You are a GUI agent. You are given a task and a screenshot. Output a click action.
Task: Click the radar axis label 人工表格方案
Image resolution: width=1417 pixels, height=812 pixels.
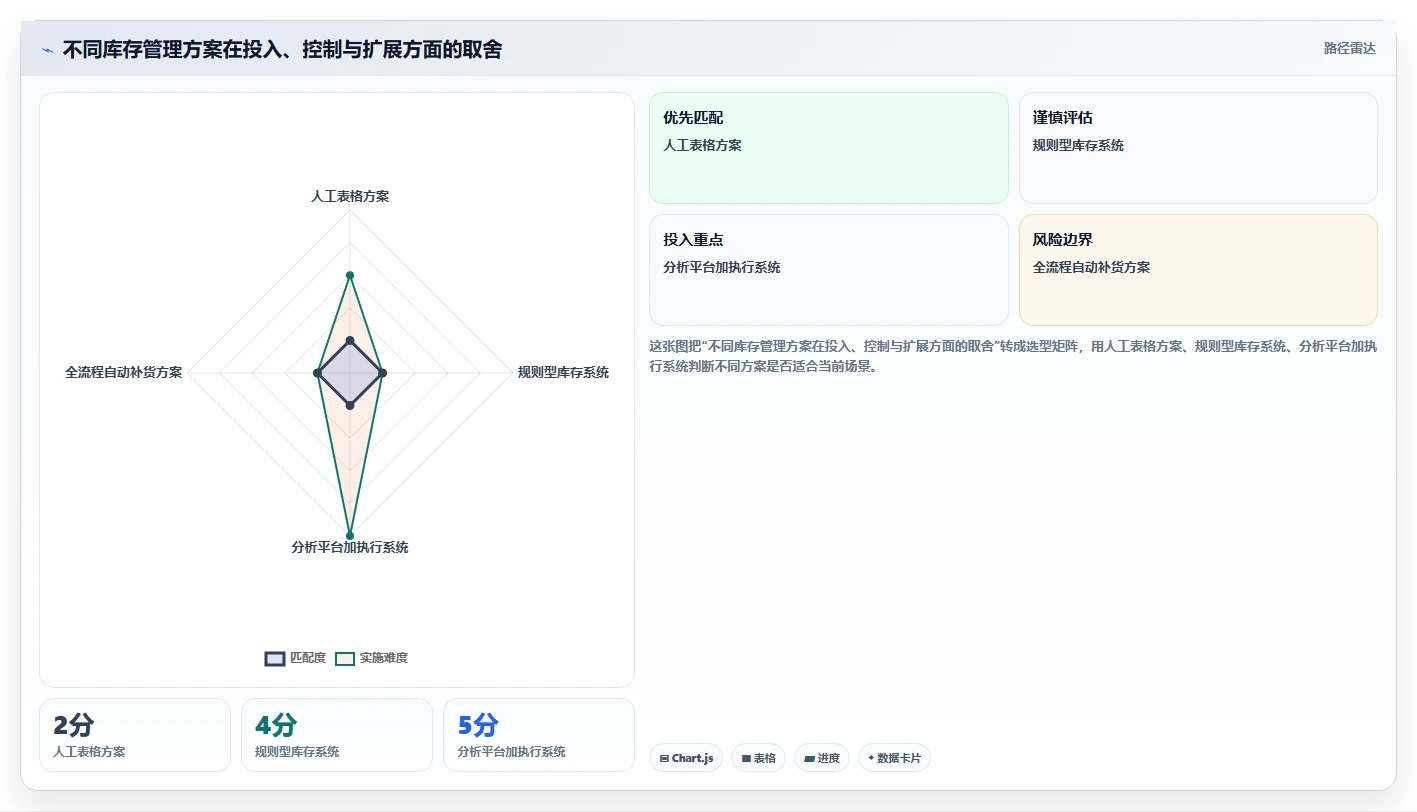point(350,196)
